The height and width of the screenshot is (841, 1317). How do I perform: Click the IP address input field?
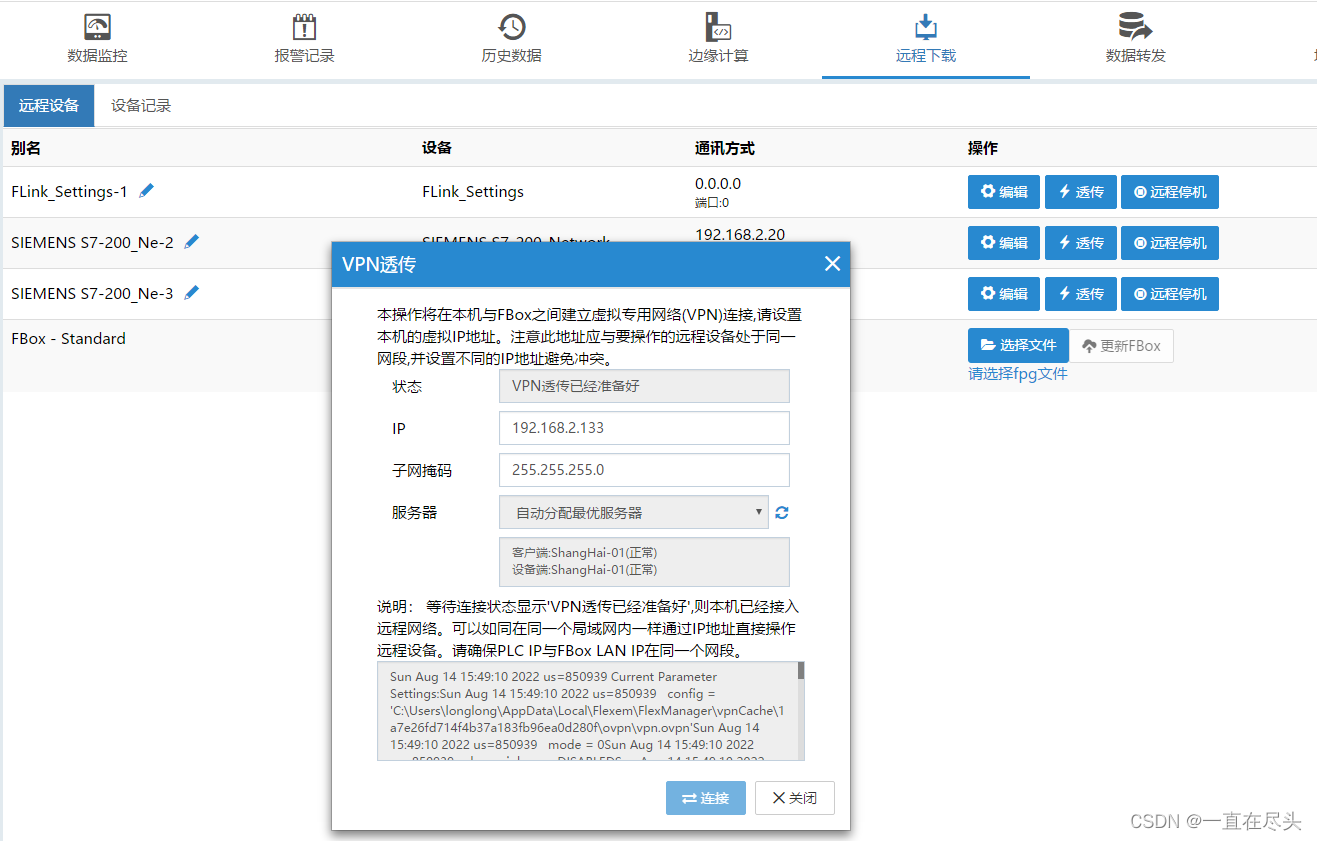coord(644,428)
